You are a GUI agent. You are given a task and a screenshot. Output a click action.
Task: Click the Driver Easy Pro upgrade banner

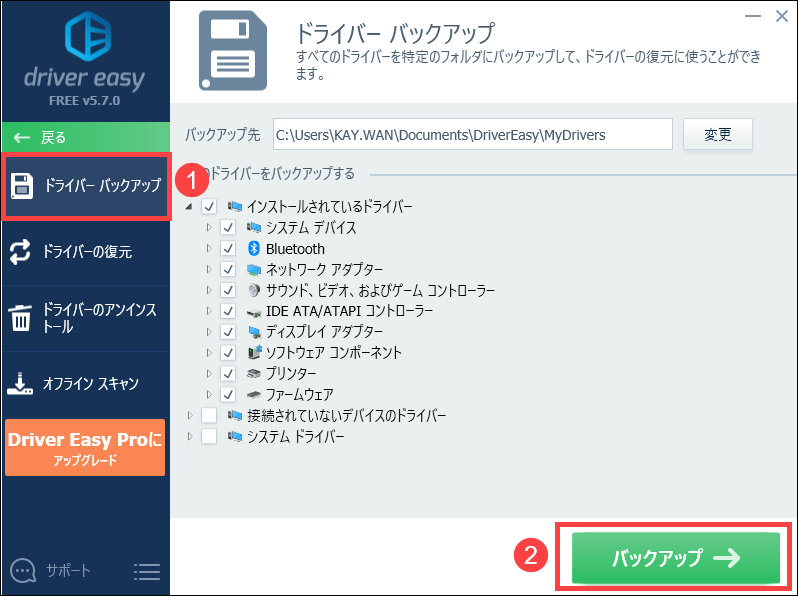click(x=84, y=448)
